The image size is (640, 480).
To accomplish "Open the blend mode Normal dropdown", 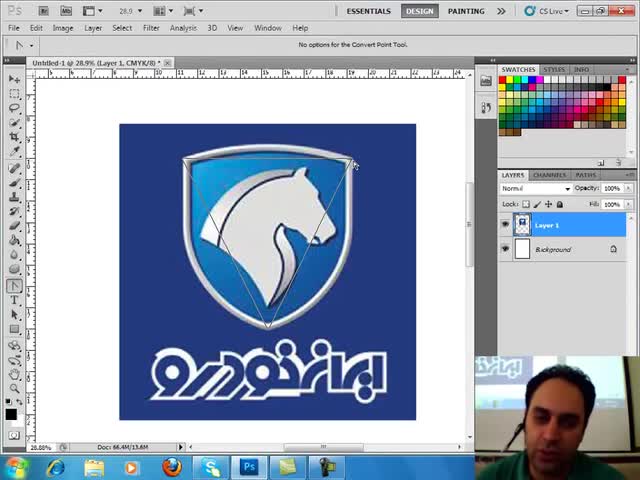I will point(536,189).
